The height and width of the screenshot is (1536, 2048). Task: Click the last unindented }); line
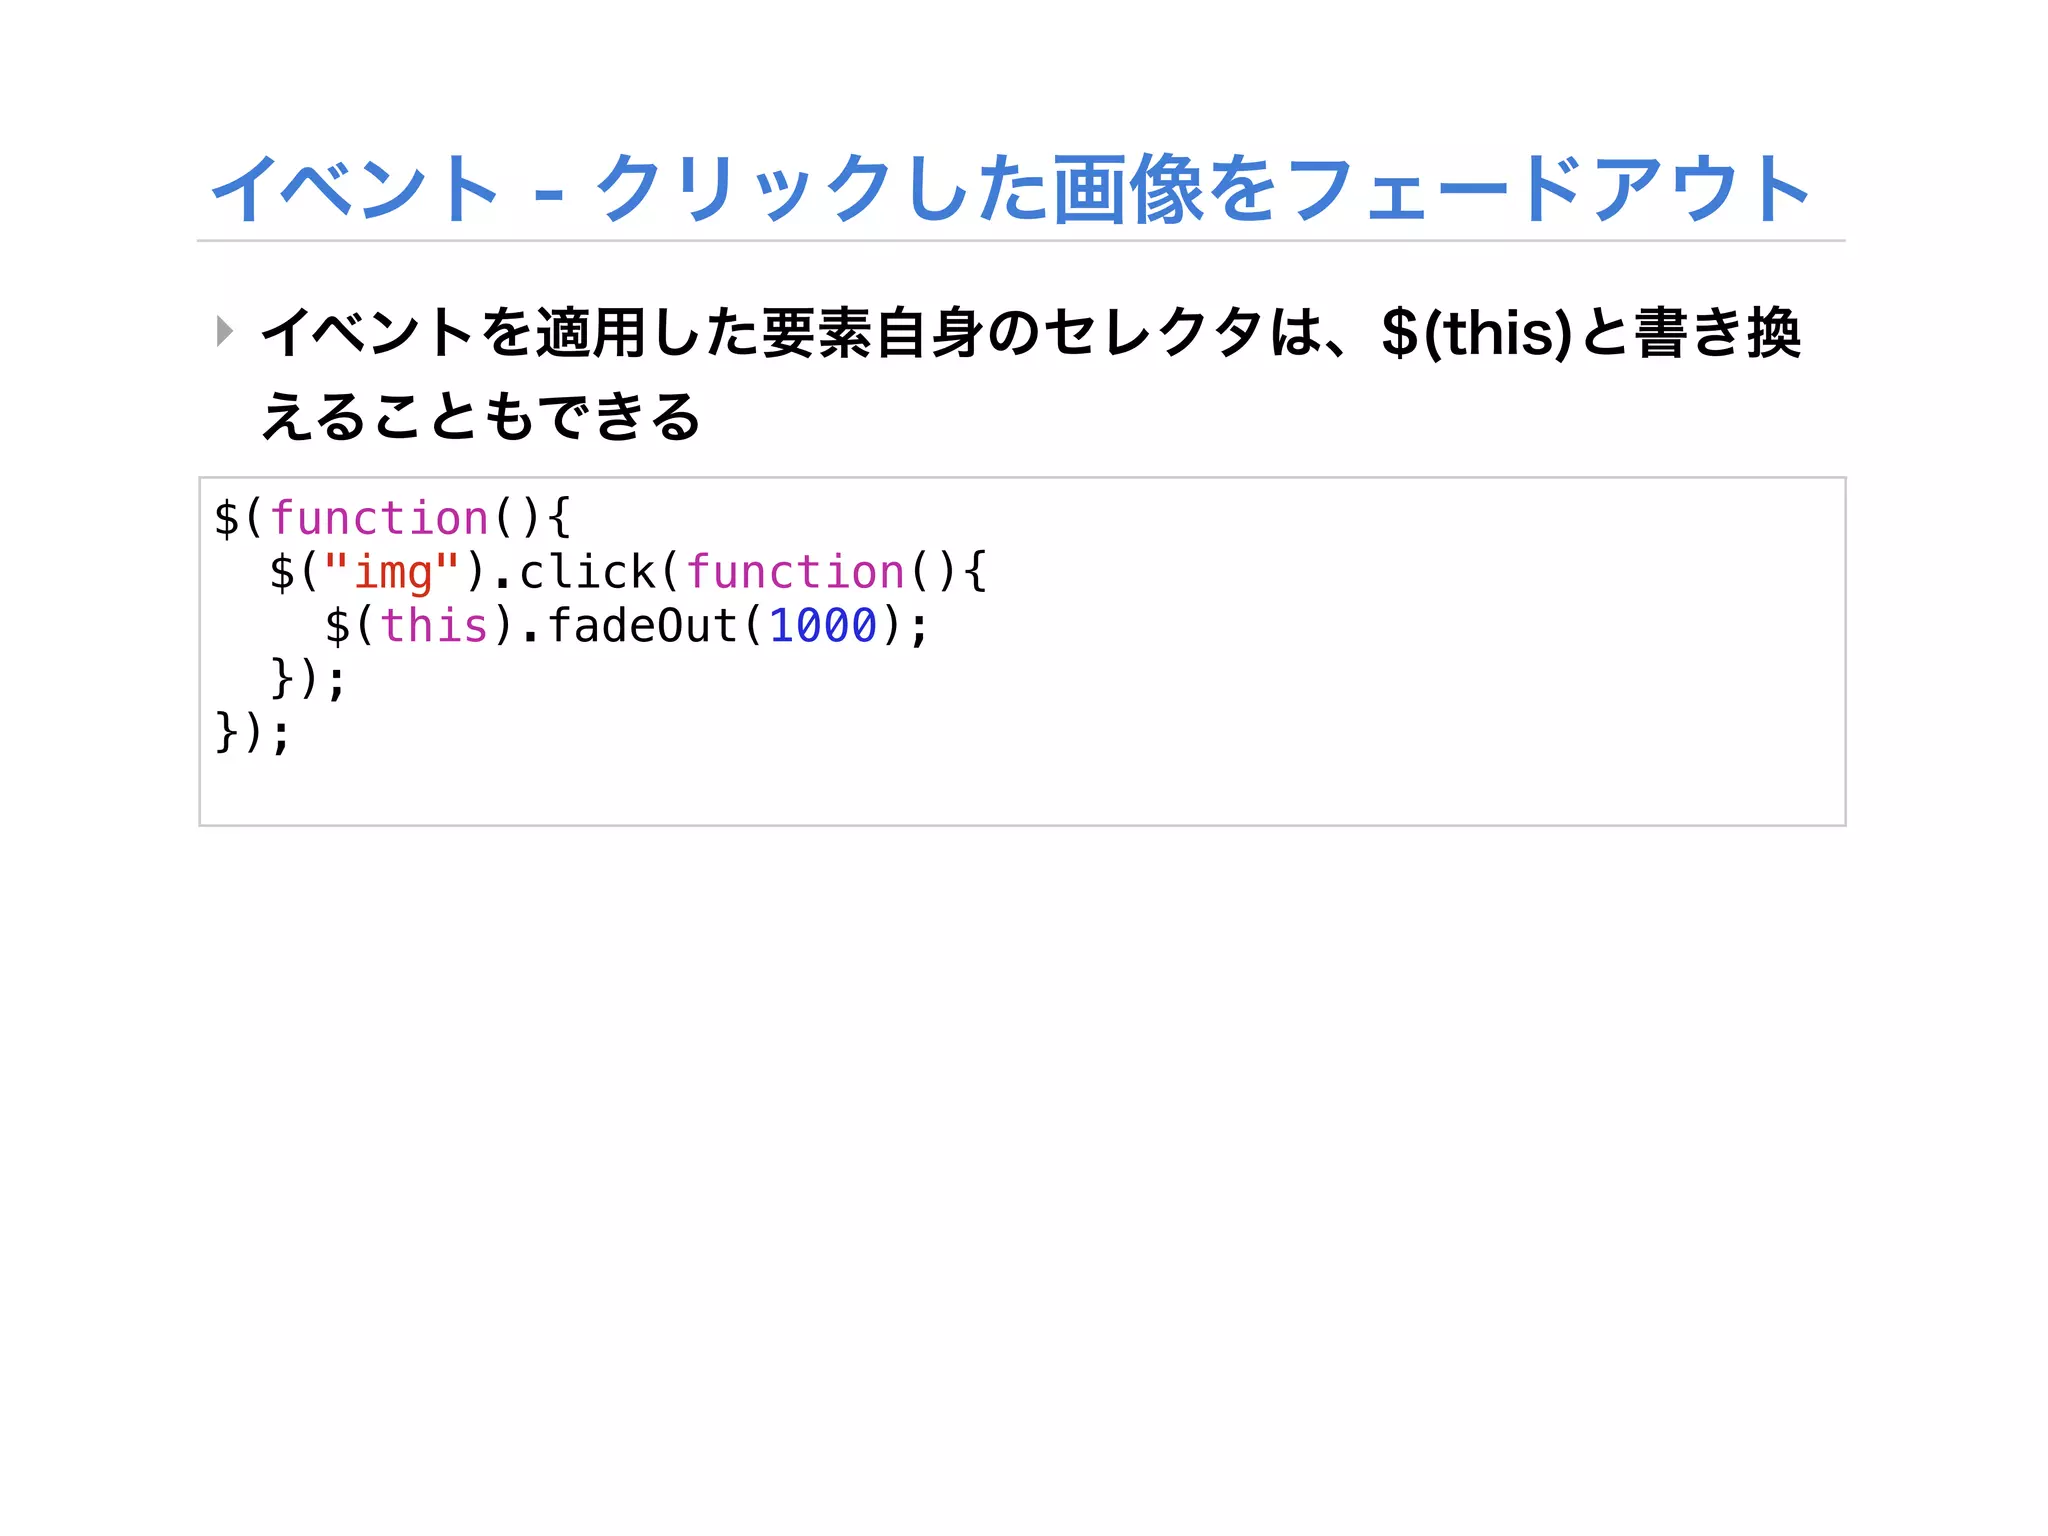coord(253,733)
